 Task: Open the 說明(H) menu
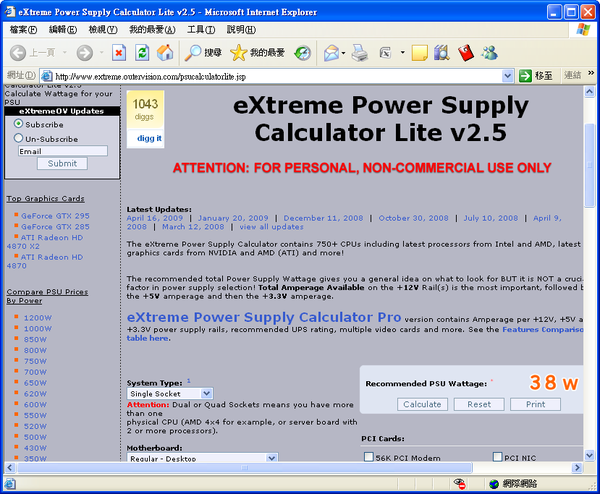tap(241, 29)
